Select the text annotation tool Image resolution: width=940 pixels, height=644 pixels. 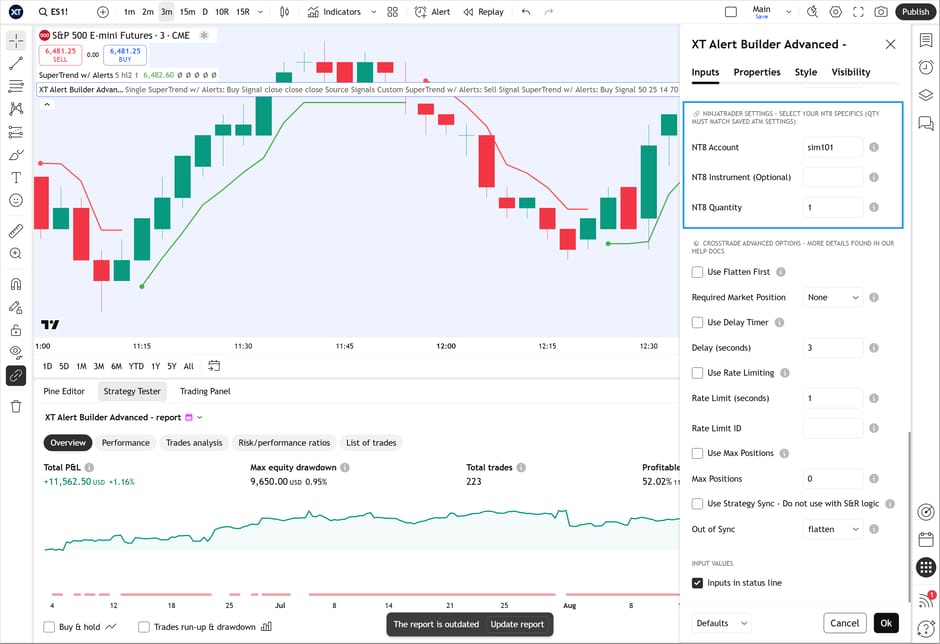pos(16,177)
